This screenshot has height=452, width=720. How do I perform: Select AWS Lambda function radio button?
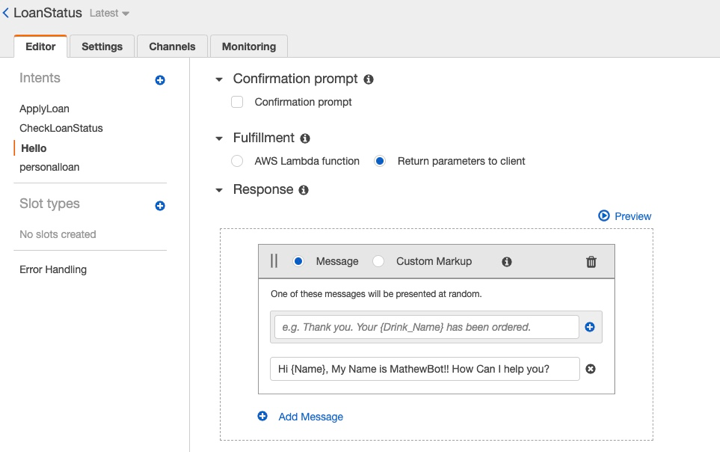click(x=237, y=161)
